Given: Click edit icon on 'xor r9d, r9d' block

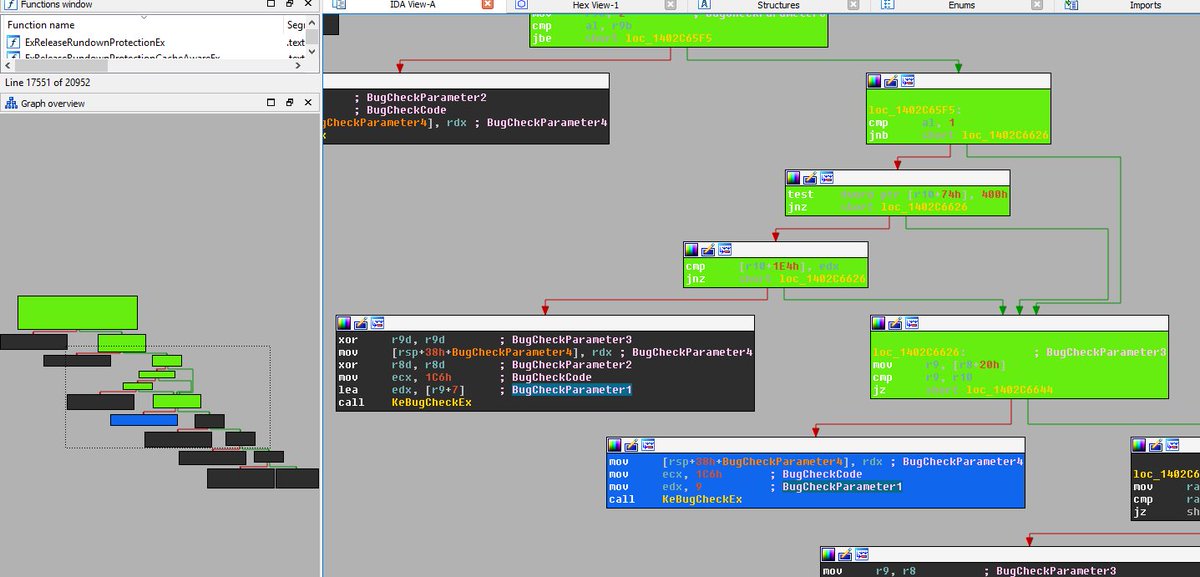Looking at the screenshot, I should 362,323.
